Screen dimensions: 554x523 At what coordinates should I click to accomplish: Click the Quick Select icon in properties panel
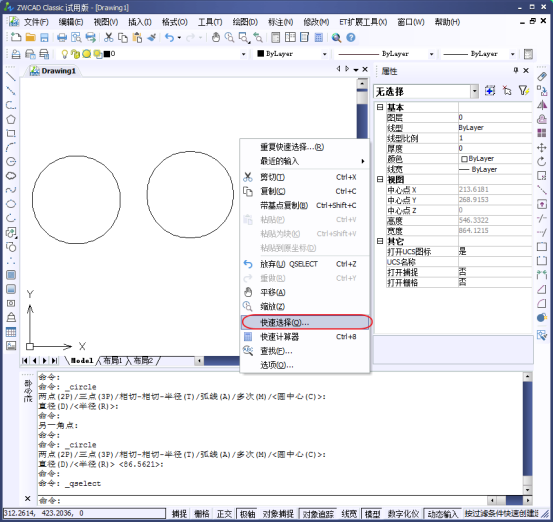pos(523,91)
